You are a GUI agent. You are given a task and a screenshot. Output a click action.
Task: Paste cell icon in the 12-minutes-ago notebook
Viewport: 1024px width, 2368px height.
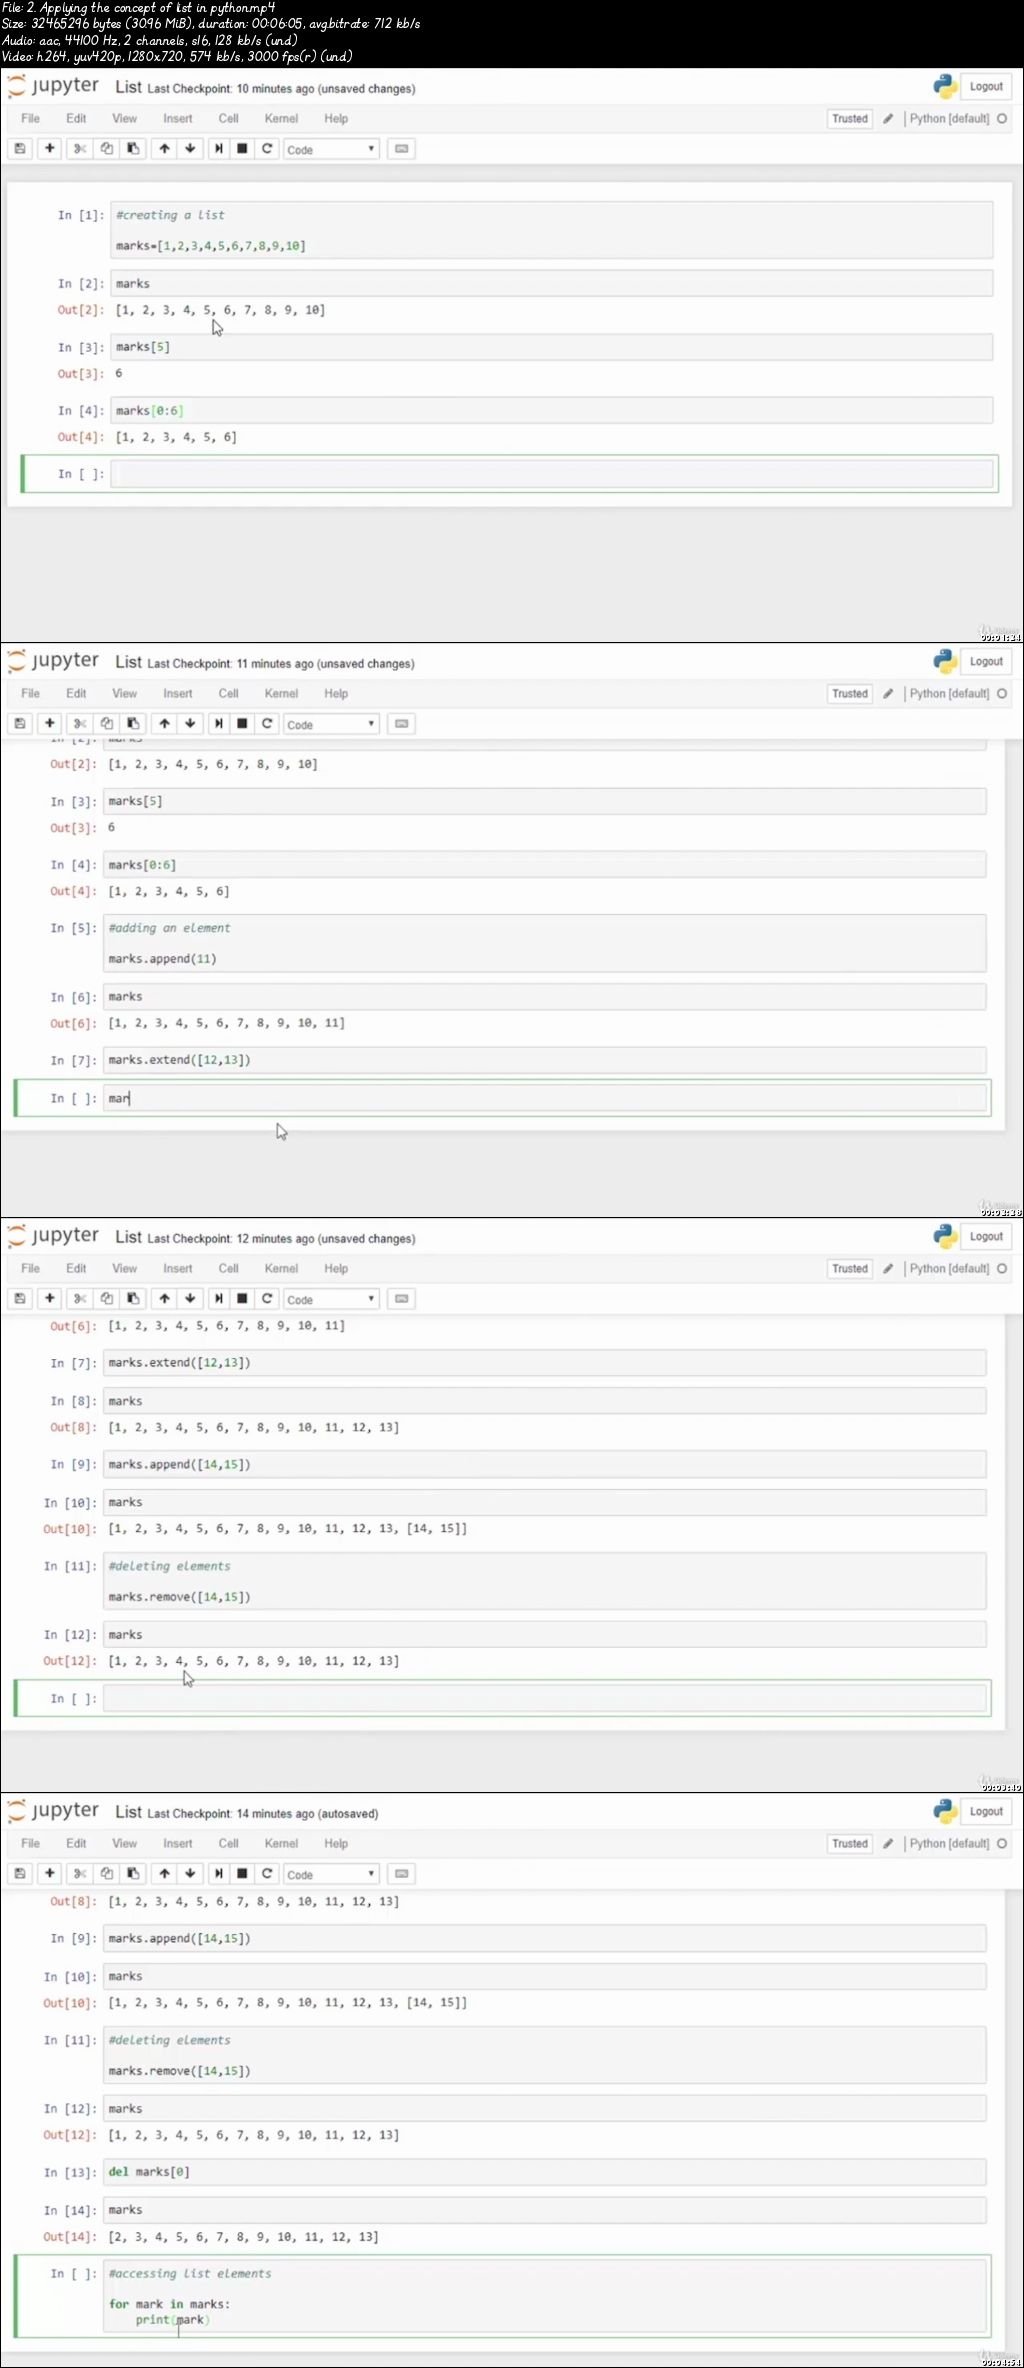(133, 1299)
